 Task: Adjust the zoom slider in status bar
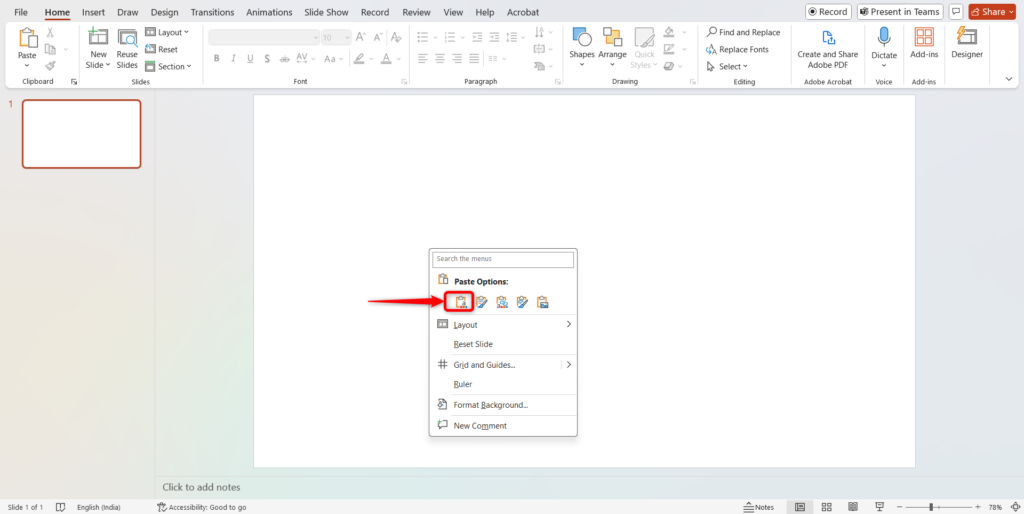coord(931,507)
